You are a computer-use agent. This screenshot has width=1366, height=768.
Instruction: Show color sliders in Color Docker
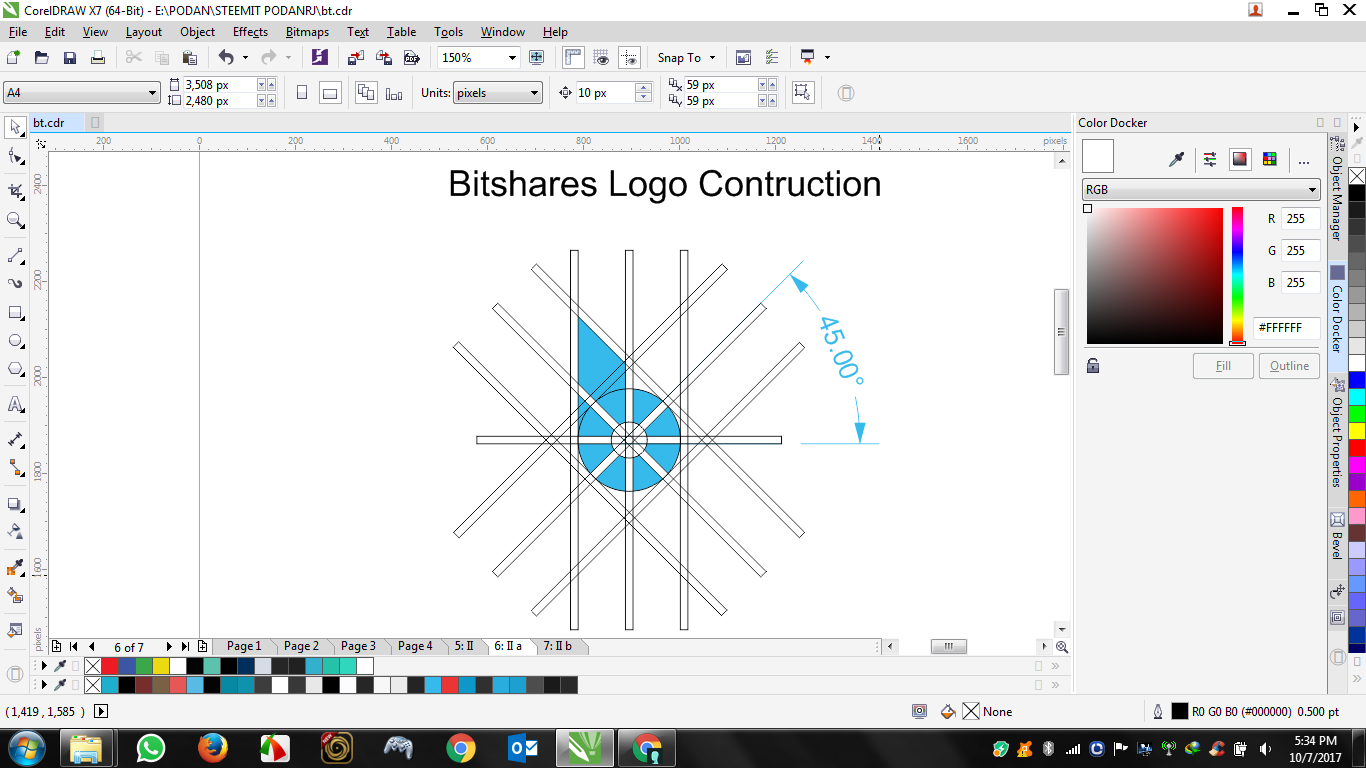click(x=1210, y=158)
